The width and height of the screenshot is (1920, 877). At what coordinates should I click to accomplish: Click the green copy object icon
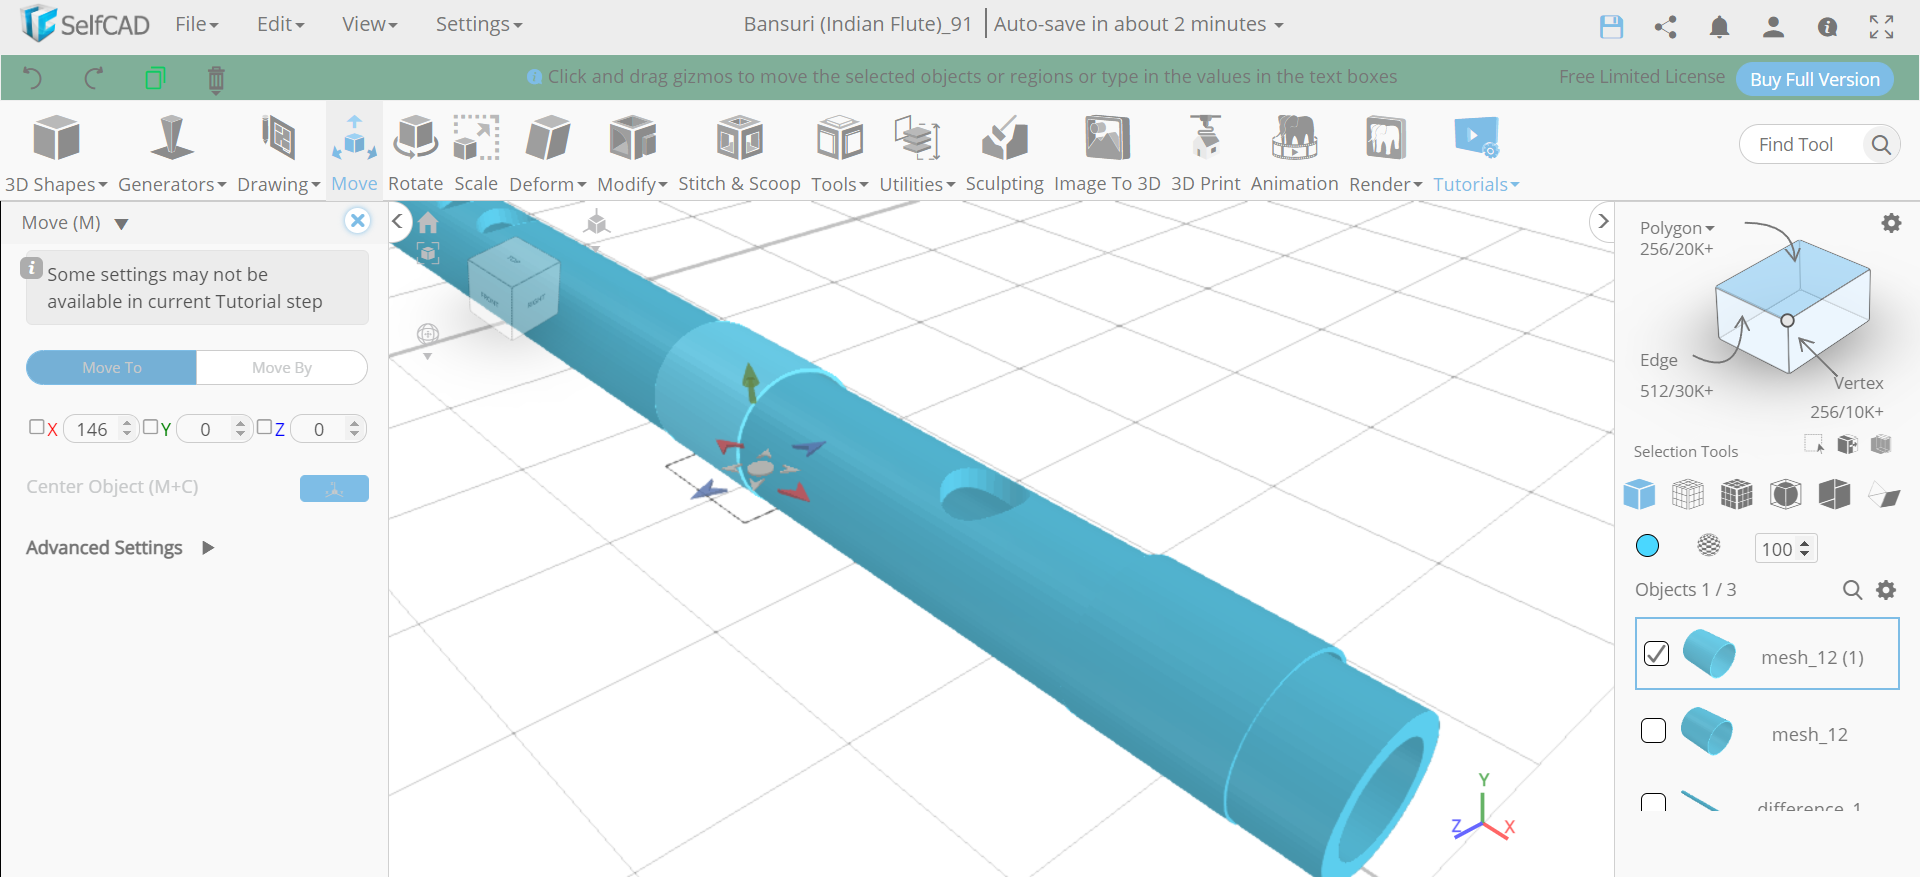click(155, 78)
